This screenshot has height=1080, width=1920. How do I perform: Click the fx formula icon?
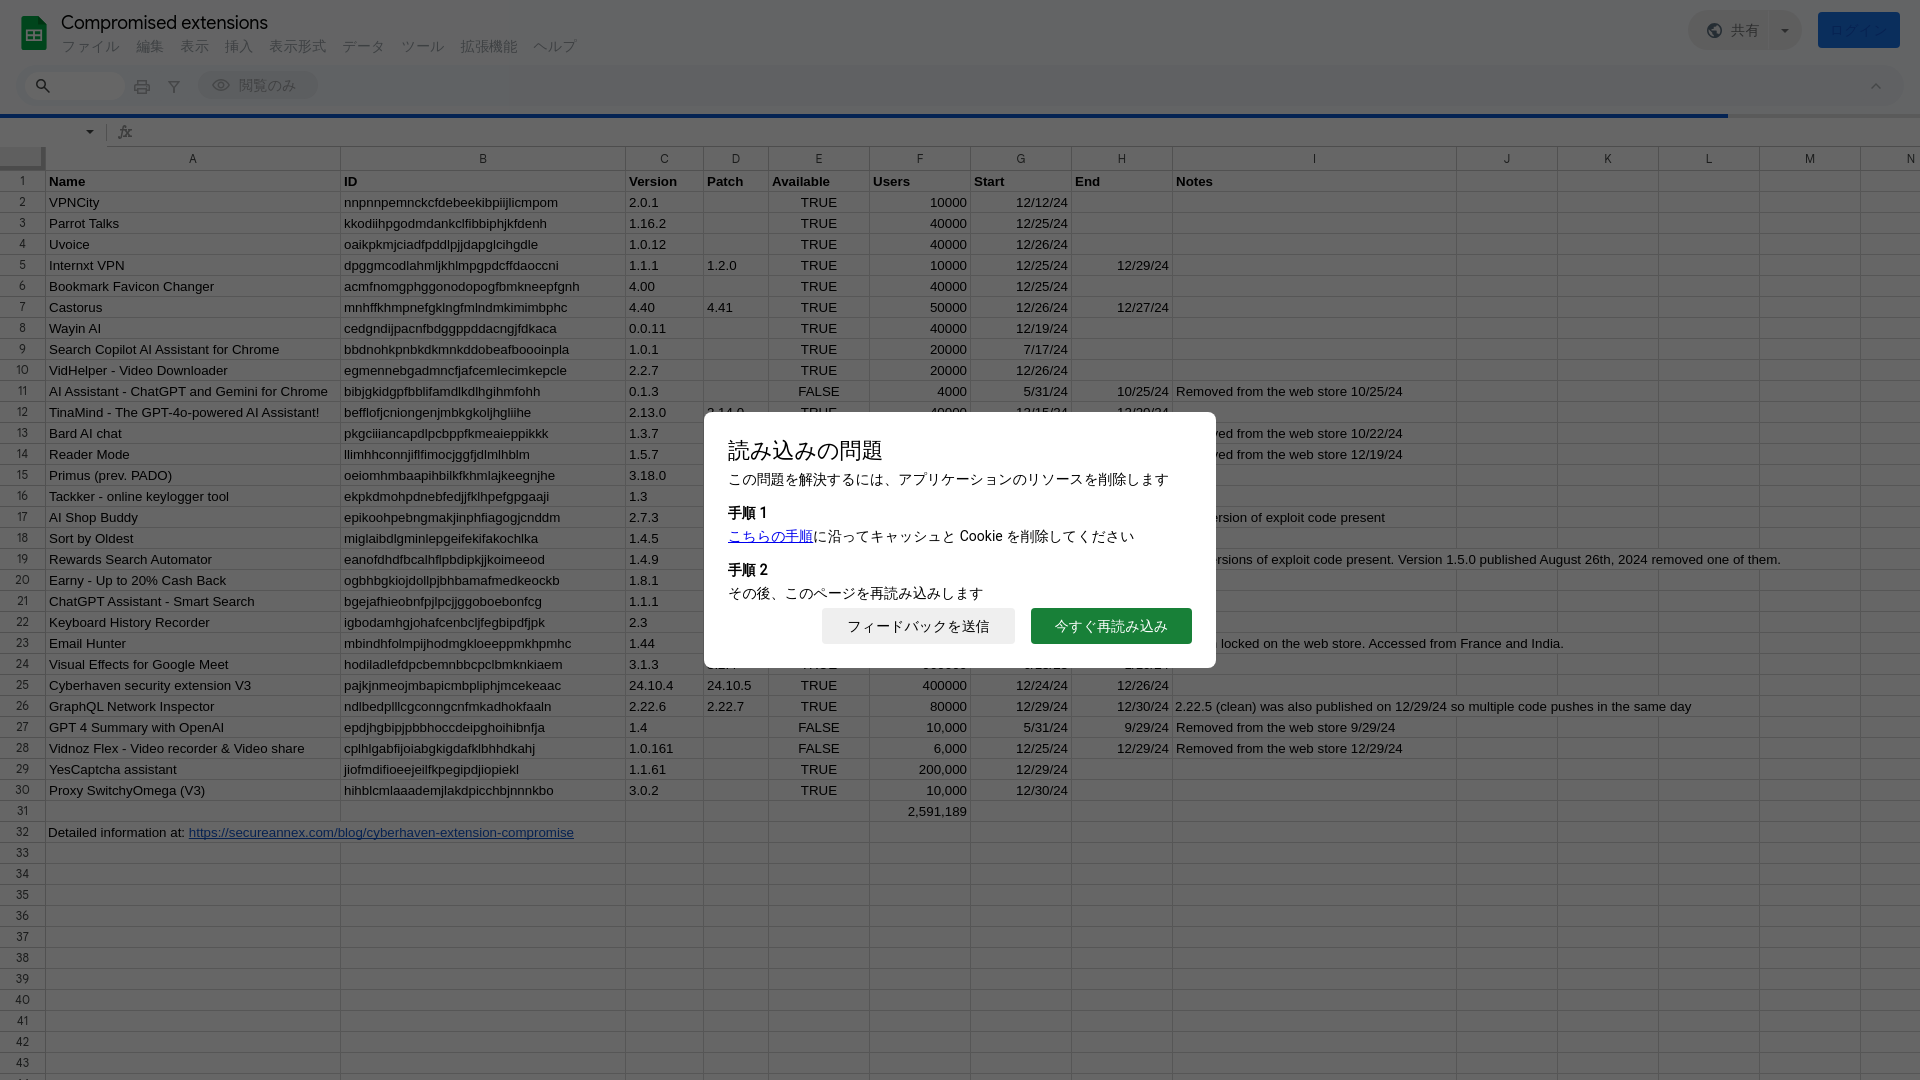point(125,132)
